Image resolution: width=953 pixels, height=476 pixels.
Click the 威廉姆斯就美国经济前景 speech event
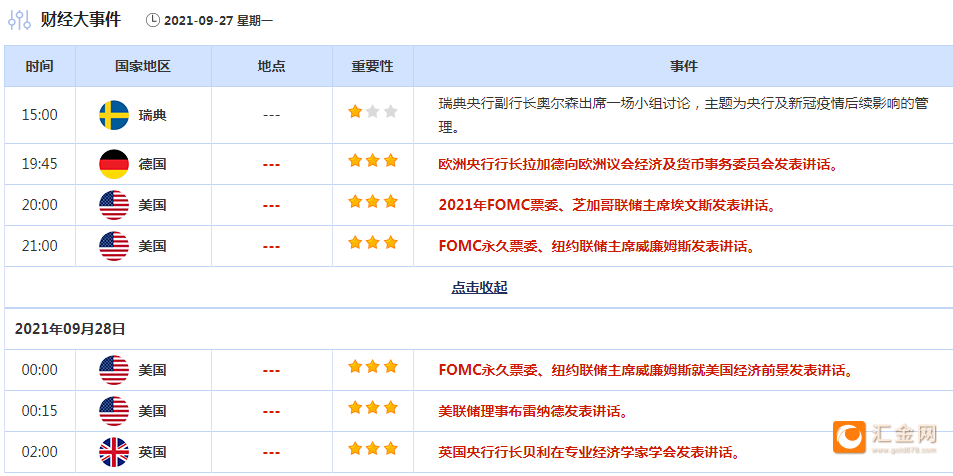[645, 371]
